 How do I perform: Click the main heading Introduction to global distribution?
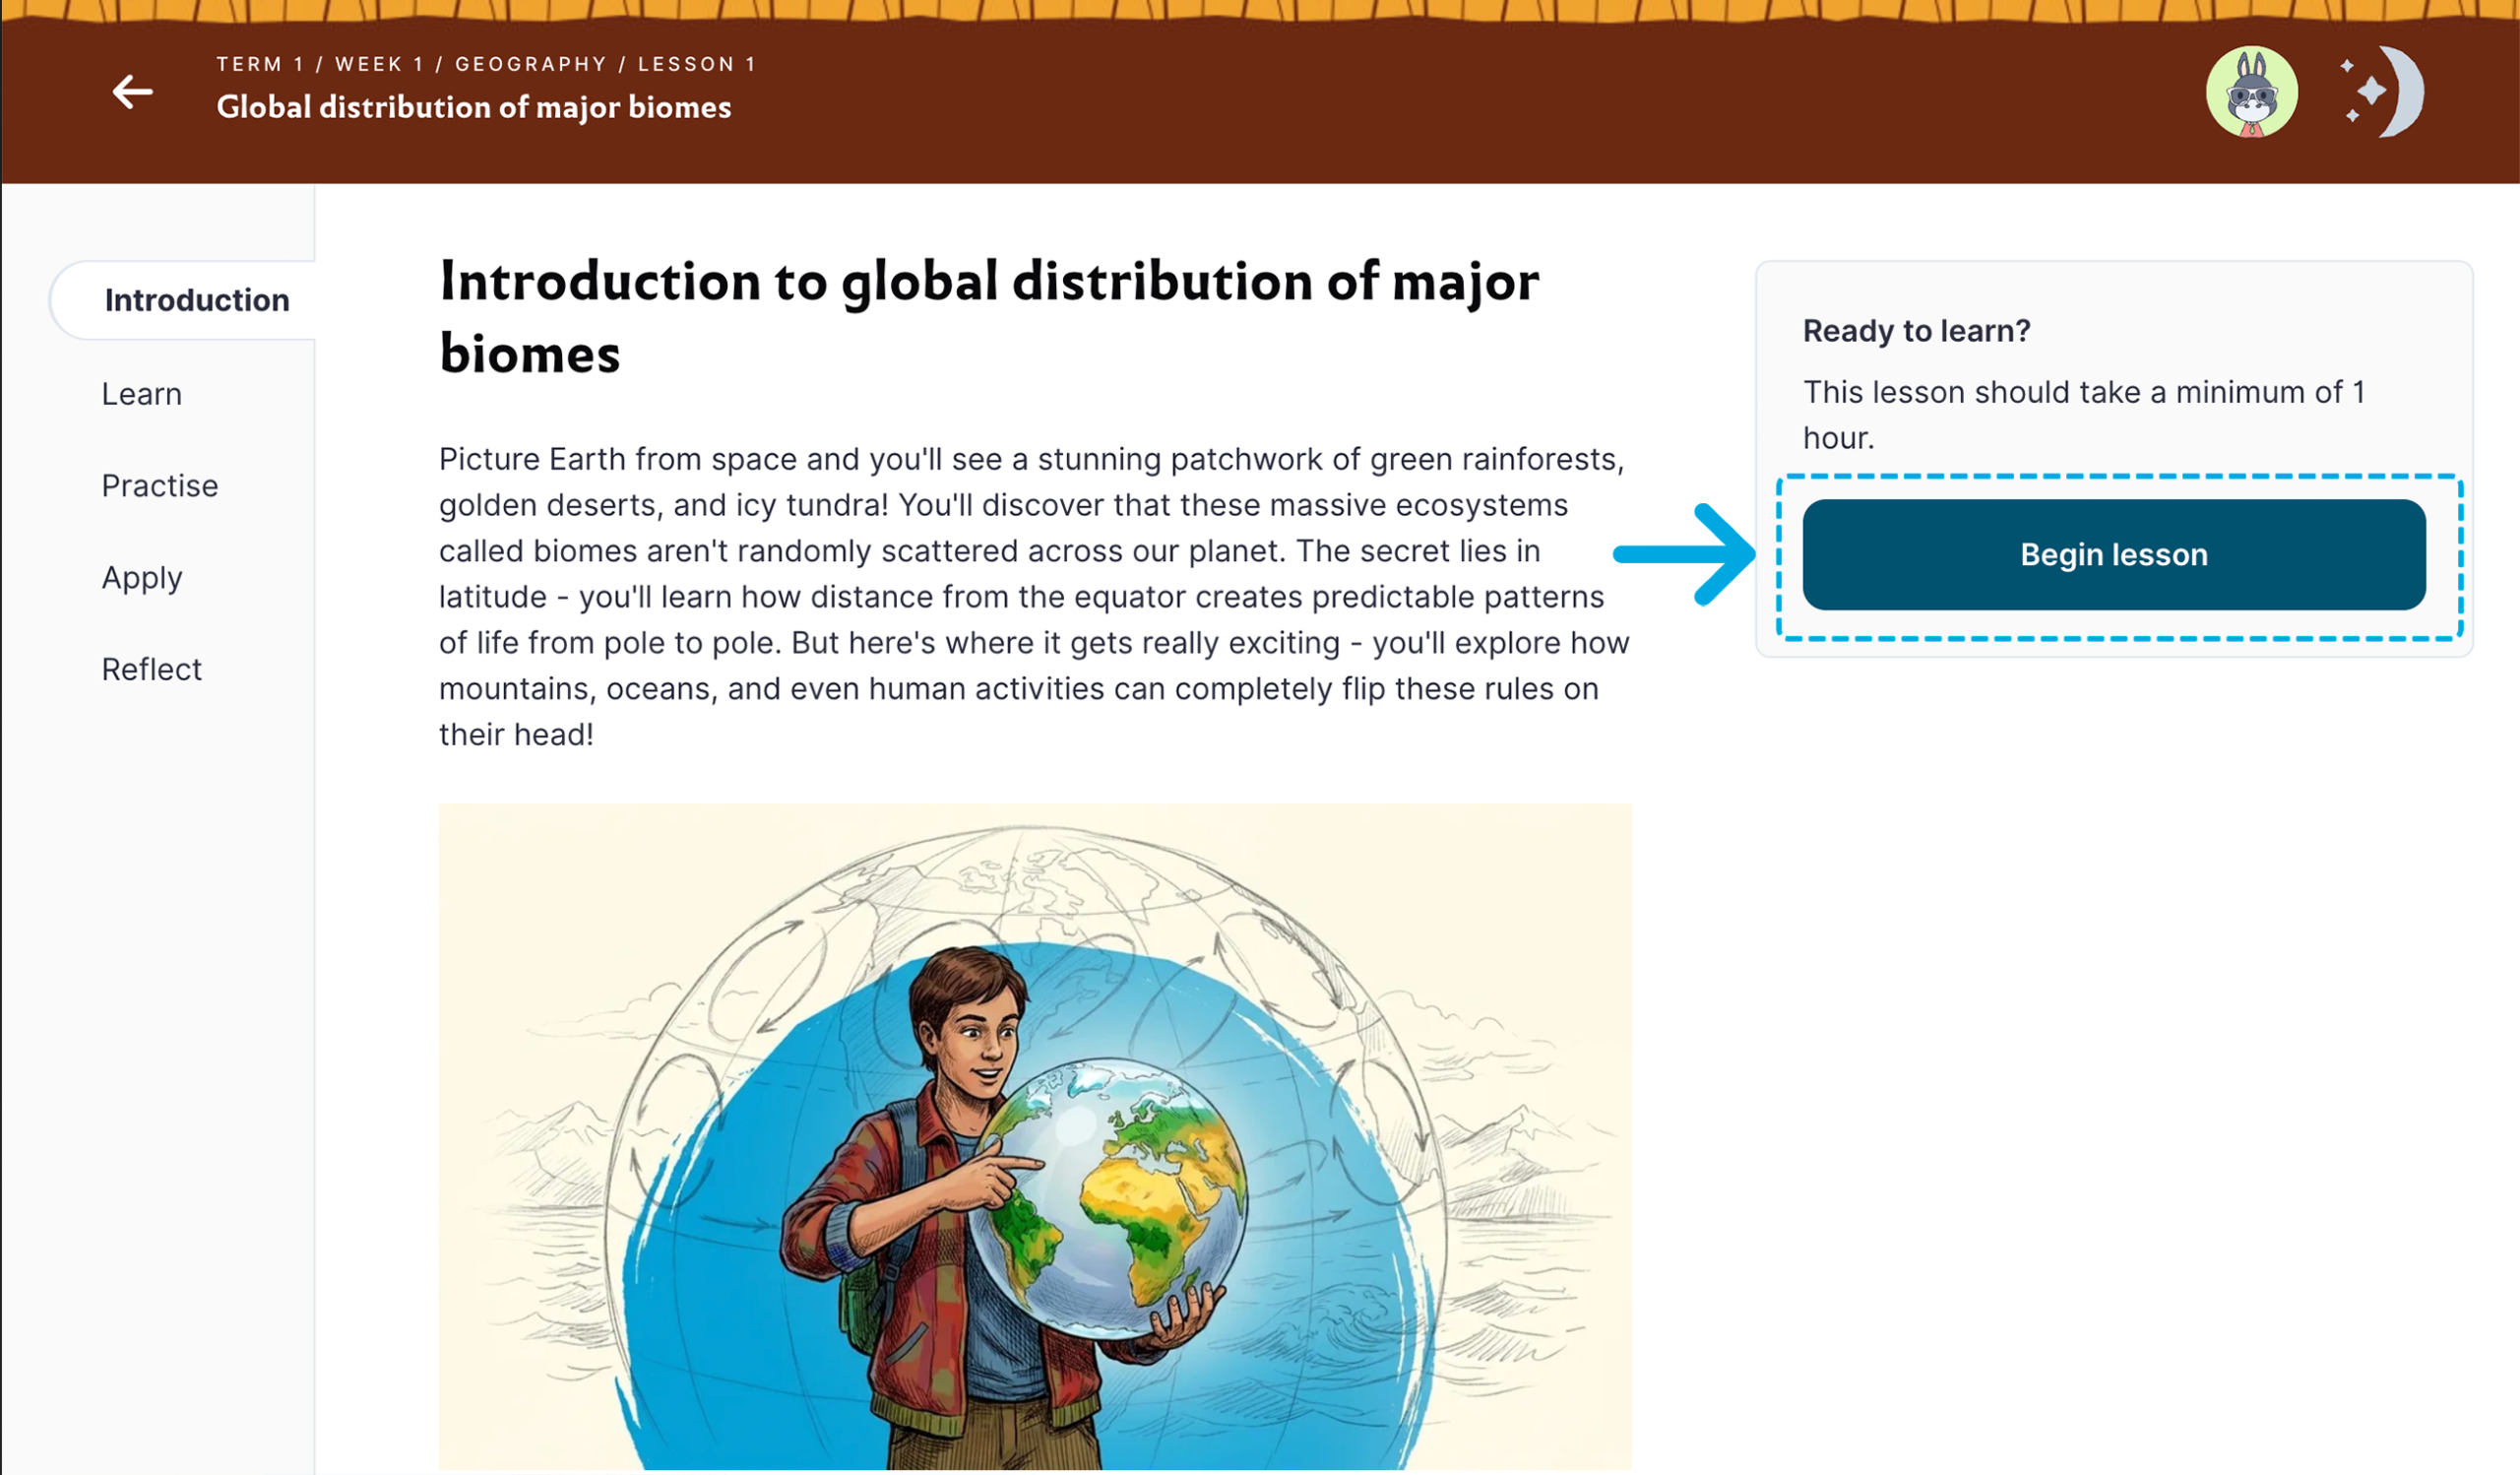[989, 317]
